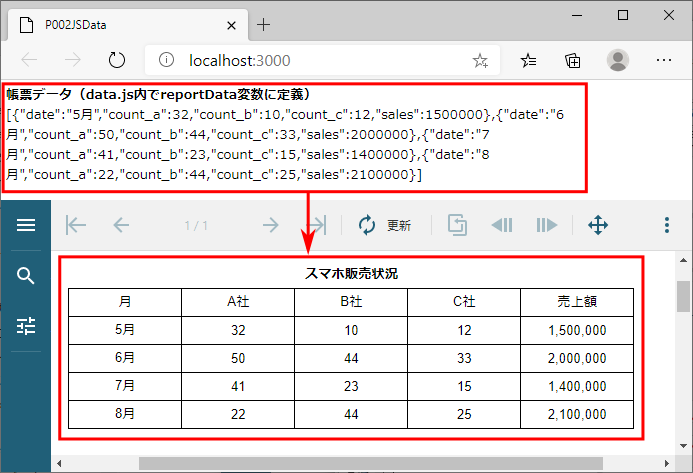Click the B社 column header
The width and height of the screenshot is (693, 473).
[351, 302]
